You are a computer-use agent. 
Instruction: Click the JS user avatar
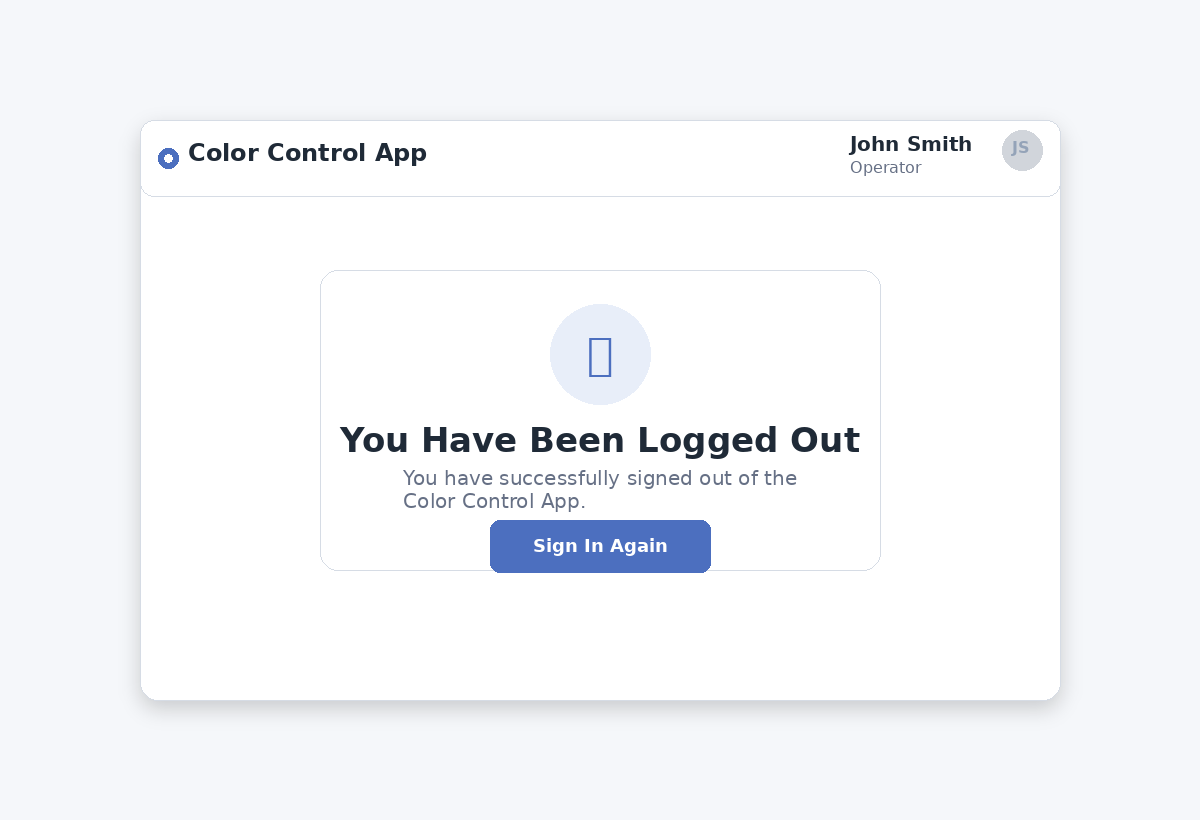(1022, 150)
